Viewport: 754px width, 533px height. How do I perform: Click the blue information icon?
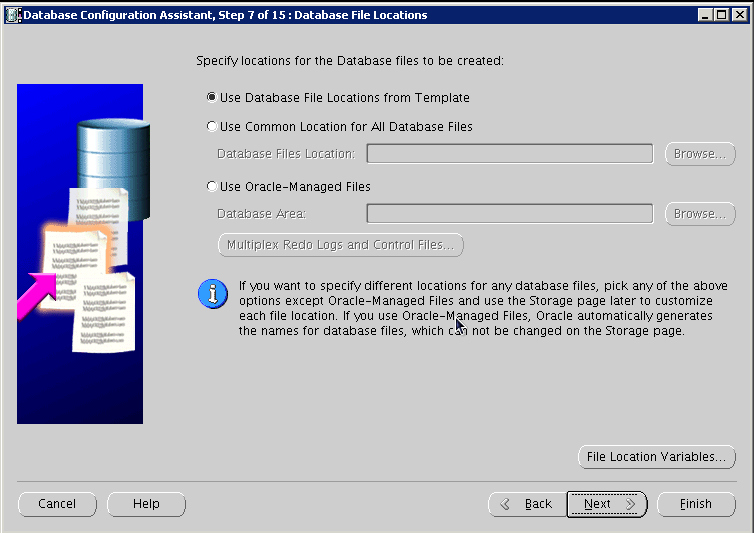pos(213,293)
